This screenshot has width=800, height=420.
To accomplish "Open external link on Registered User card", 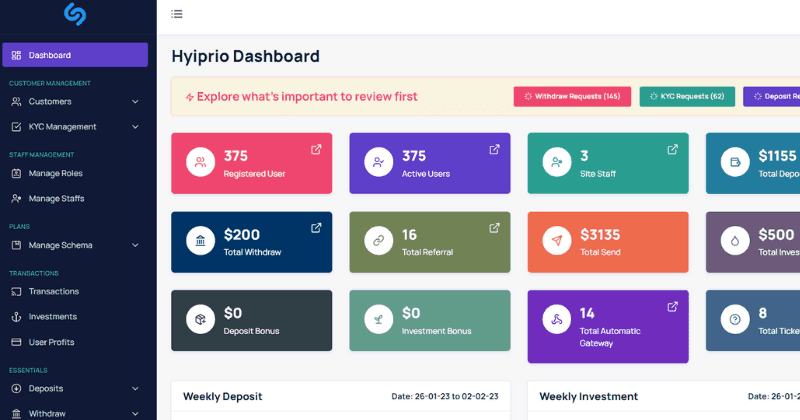I will click(316, 150).
